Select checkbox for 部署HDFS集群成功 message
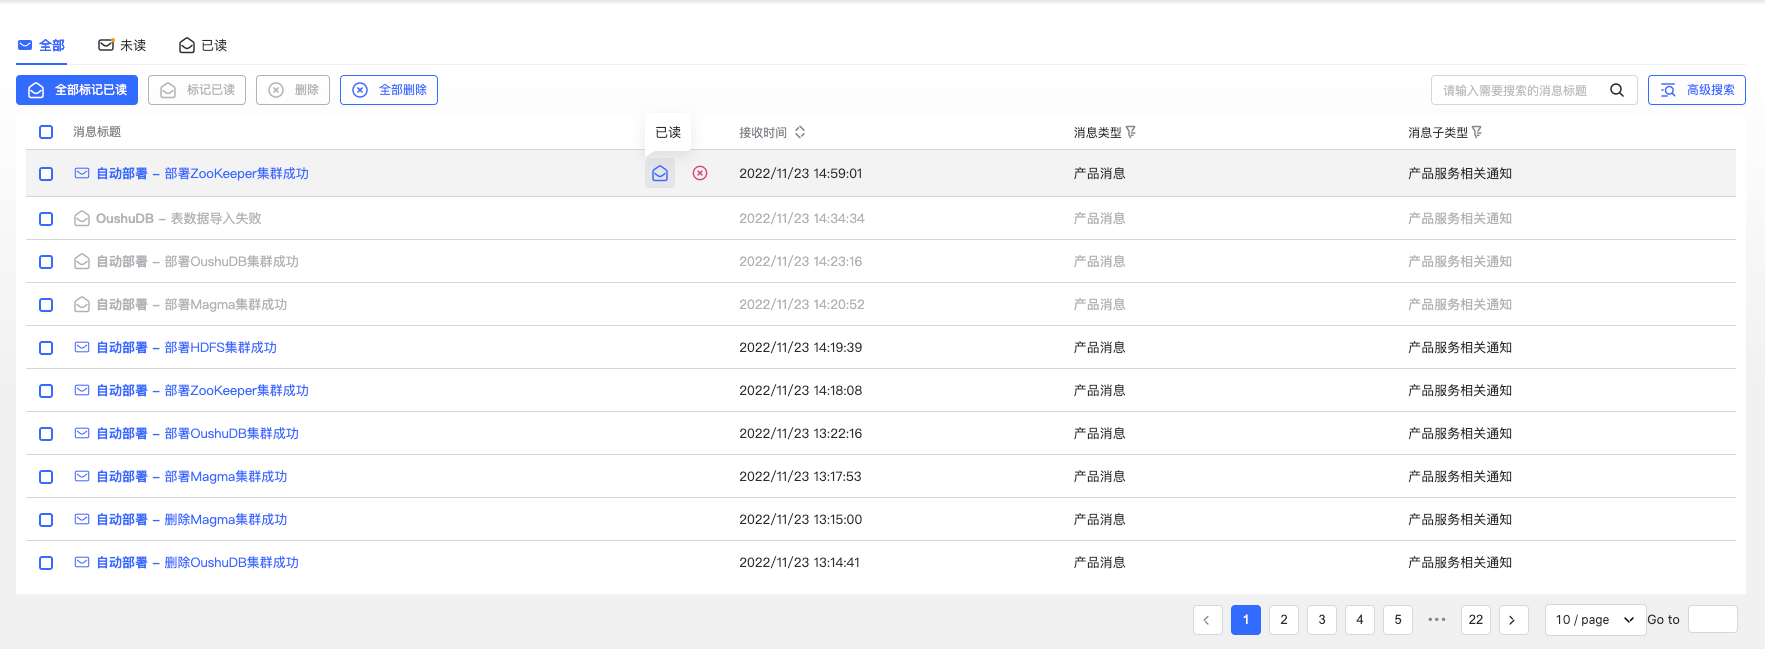This screenshot has width=1765, height=649. click(x=46, y=348)
